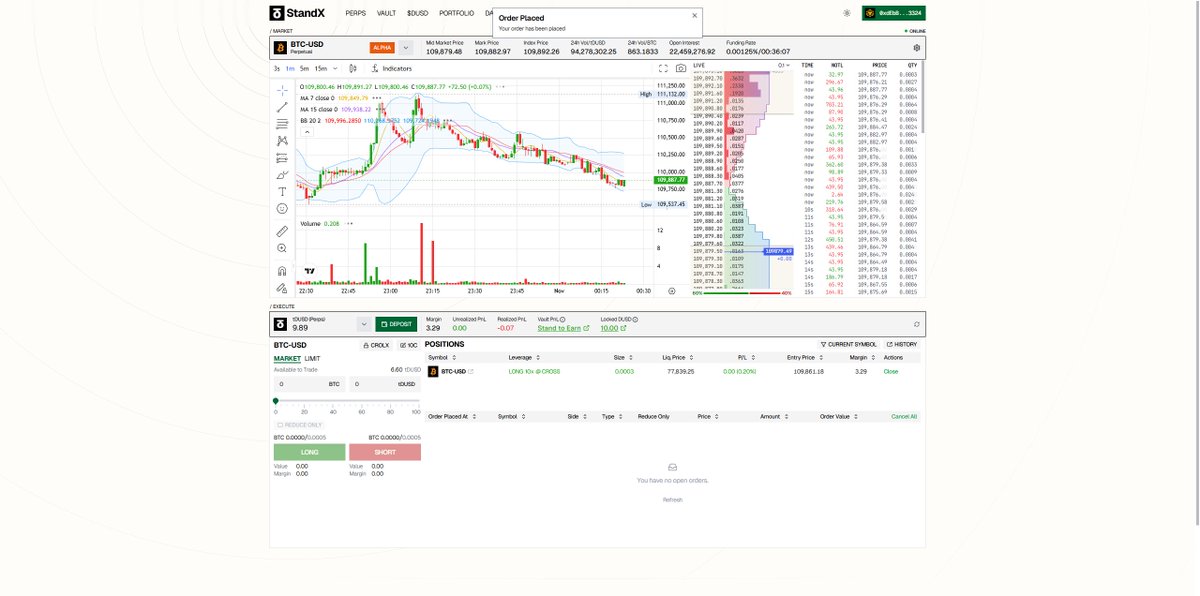Image resolution: width=1200 pixels, height=596 pixels.
Task: Click the LONG order button
Action: [x=309, y=452]
